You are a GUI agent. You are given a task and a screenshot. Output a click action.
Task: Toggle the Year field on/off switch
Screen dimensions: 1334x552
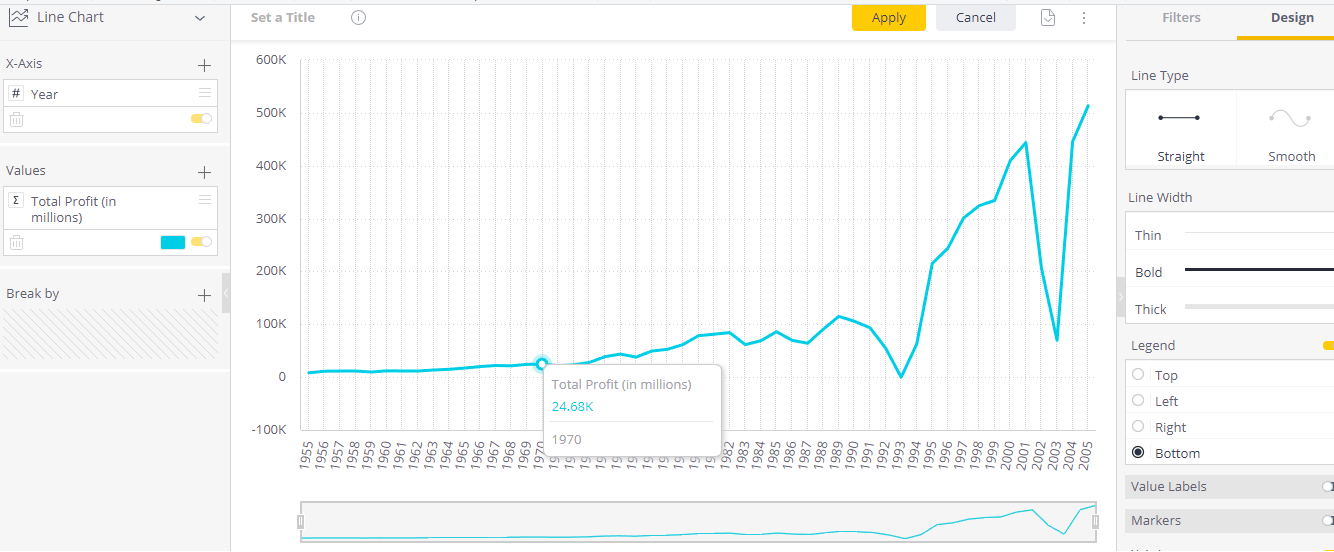pos(201,119)
